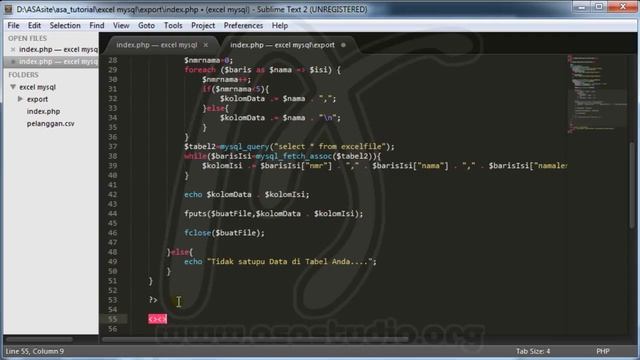Open index.php in the folder tree
The height and width of the screenshot is (360, 640).
click(x=43, y=111)
